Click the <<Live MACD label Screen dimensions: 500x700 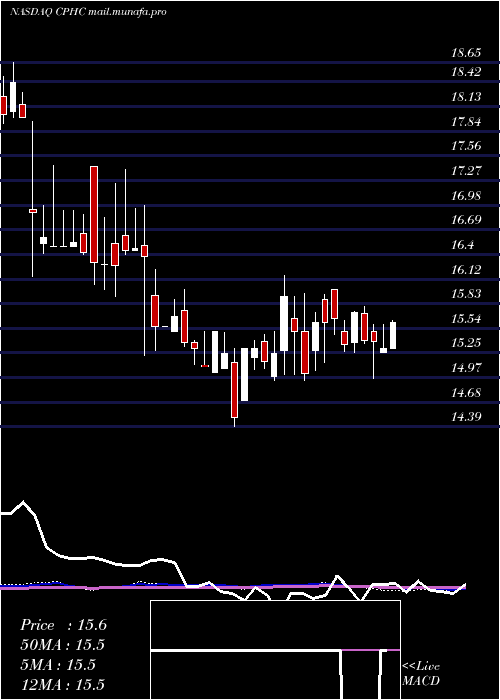pos(421,674)
